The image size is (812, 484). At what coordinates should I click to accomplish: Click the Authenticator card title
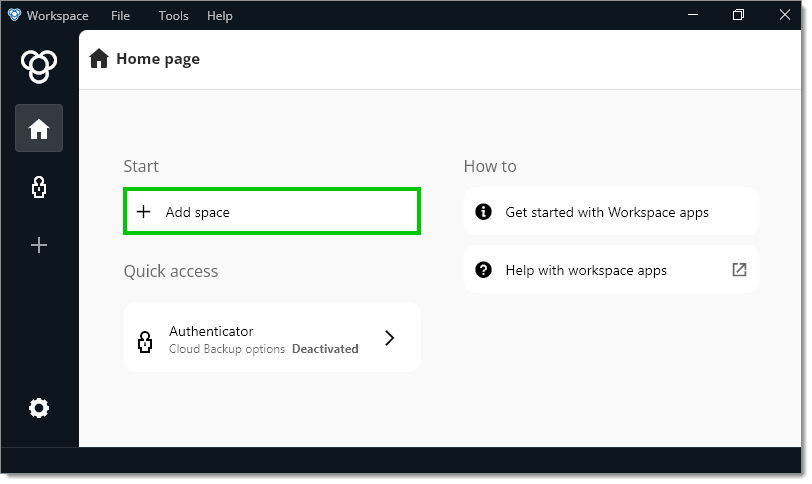pos(211,331)
